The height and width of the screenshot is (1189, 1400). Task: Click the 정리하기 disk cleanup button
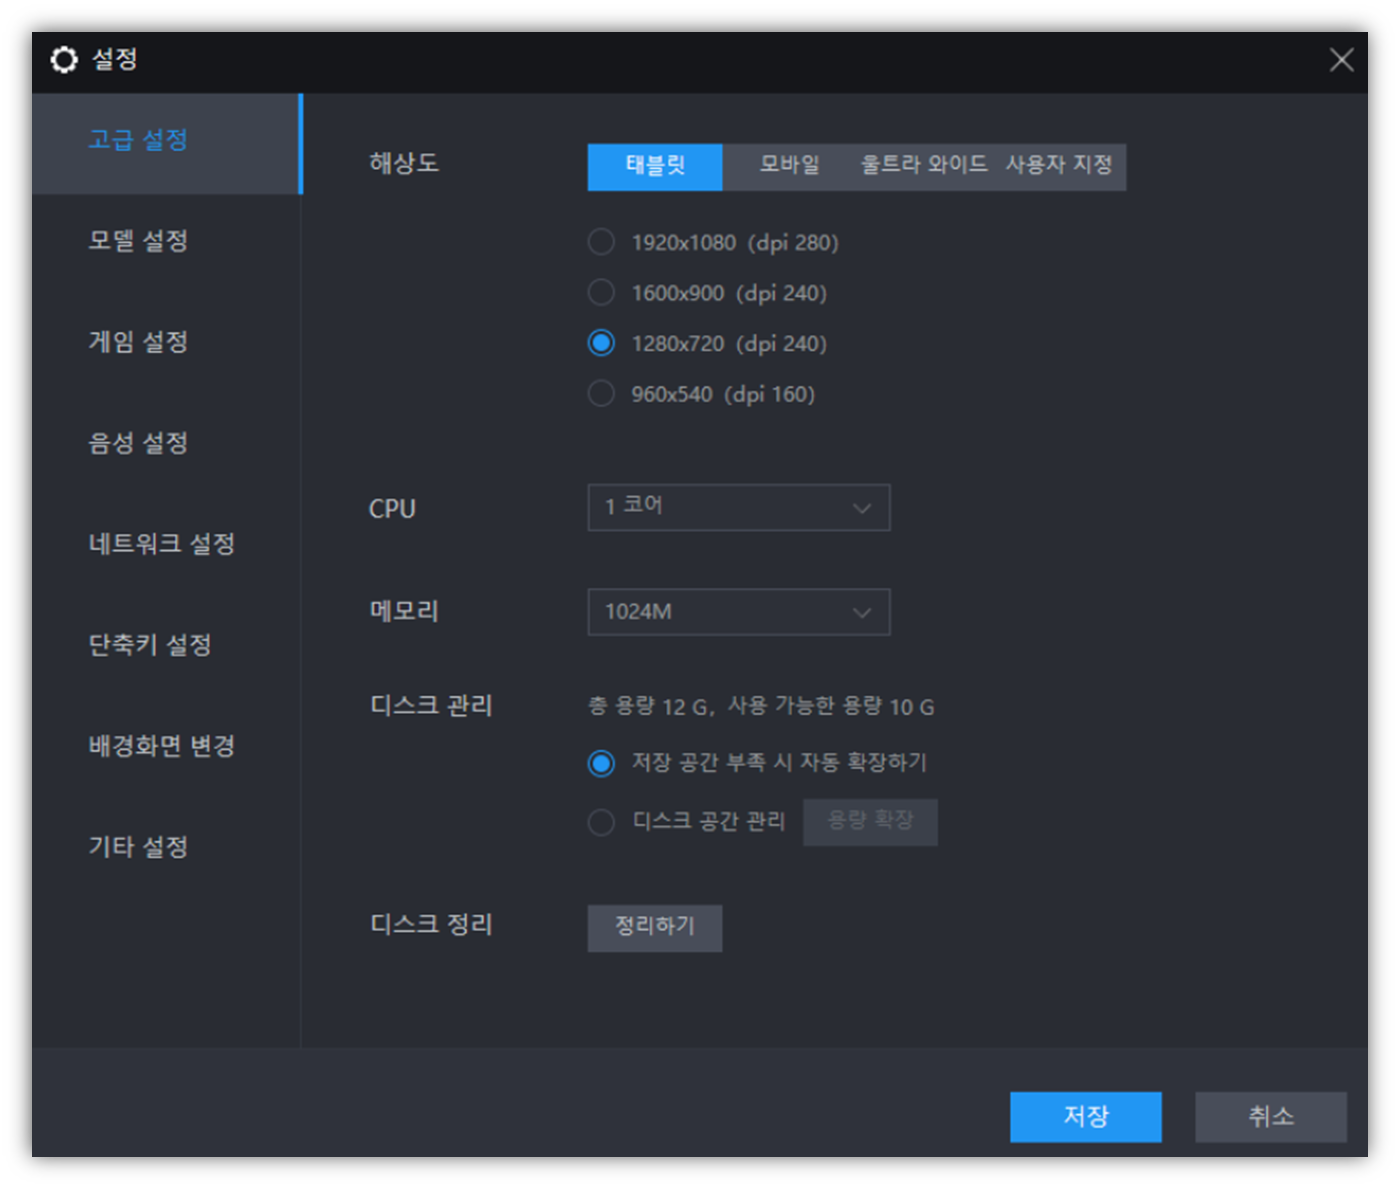(x=655, y=927)
